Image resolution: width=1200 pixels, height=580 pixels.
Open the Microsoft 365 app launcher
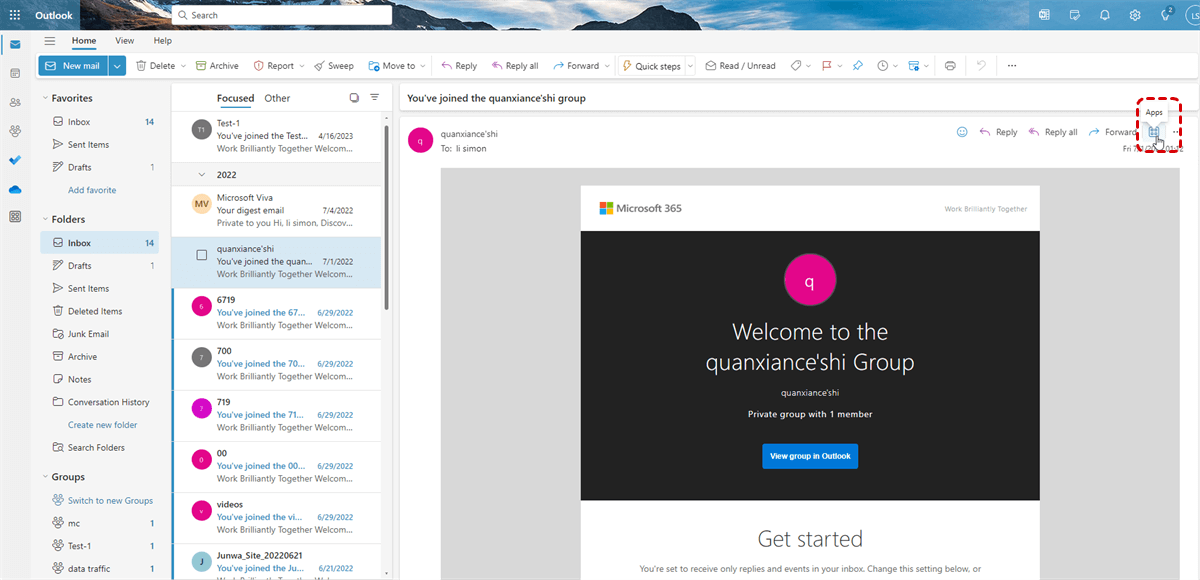click(15, 15)
